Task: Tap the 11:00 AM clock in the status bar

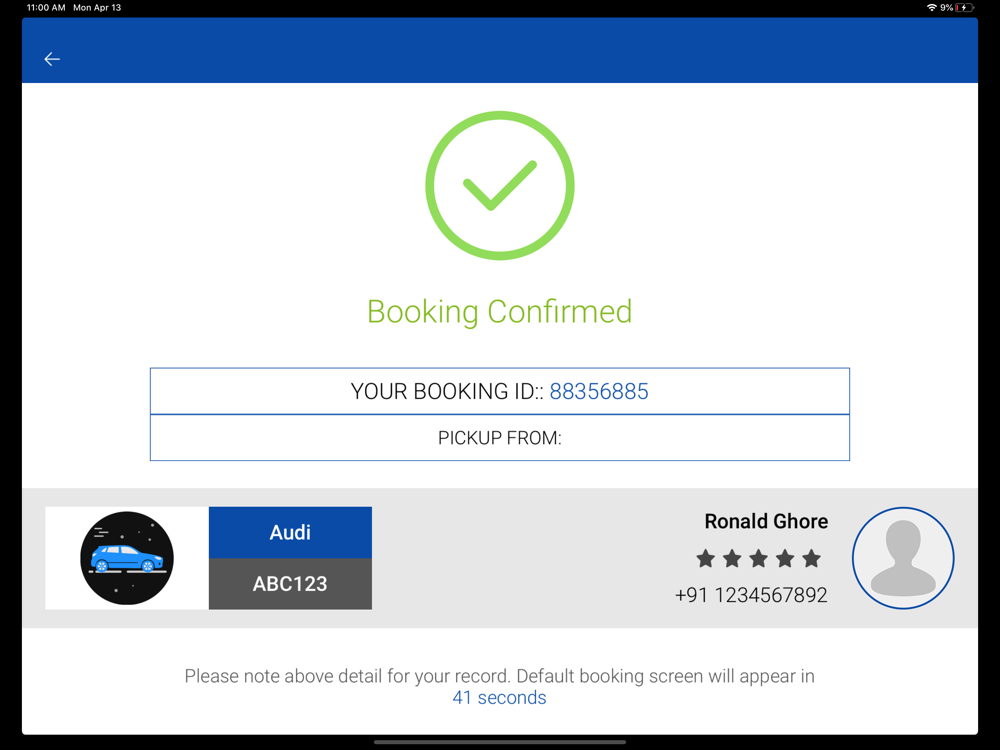Action: point(46,8)
